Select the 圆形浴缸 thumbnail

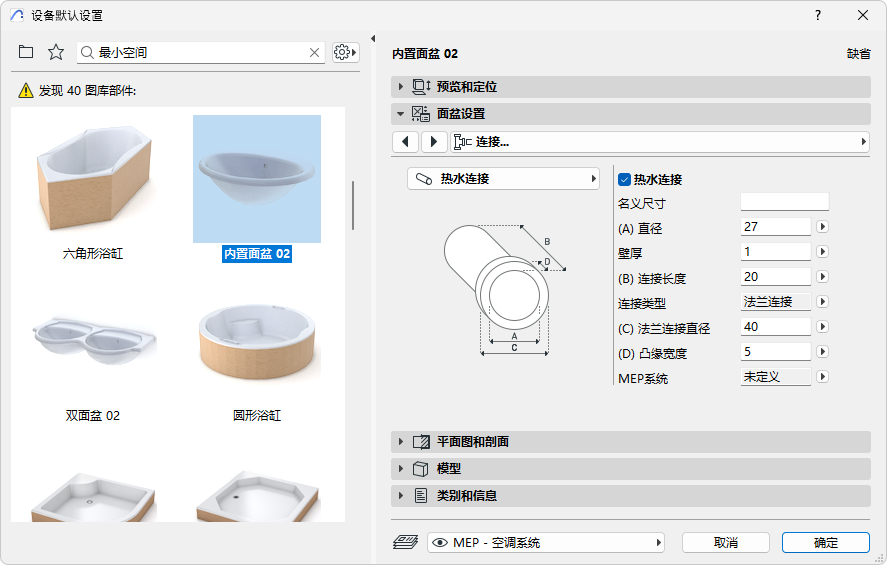(x=257, y=341)
